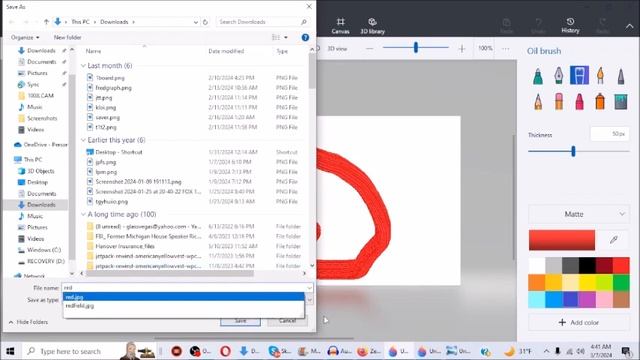Go up one folder level in dialog
Viewport: 640px width, 360px height.
(46, 22)
